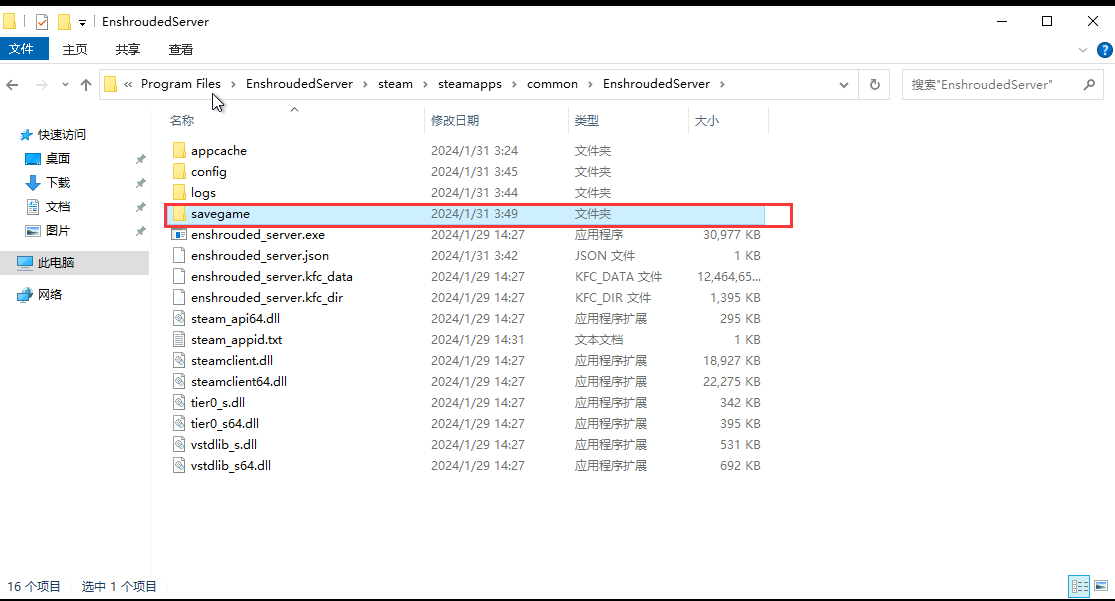This screenshot has height=601, width=1115.
Task: Switch to large icons view layout
Action: [1101, 586]
